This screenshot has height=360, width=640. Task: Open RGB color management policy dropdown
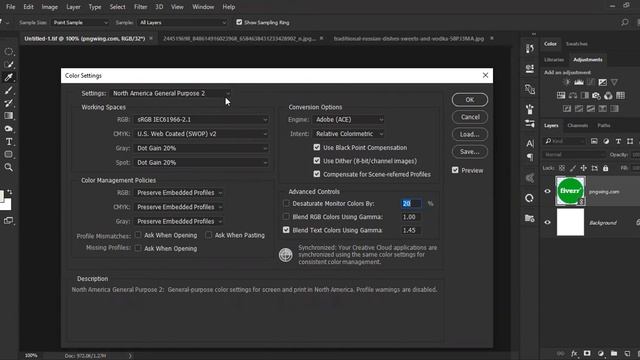(x=179, y=193)
